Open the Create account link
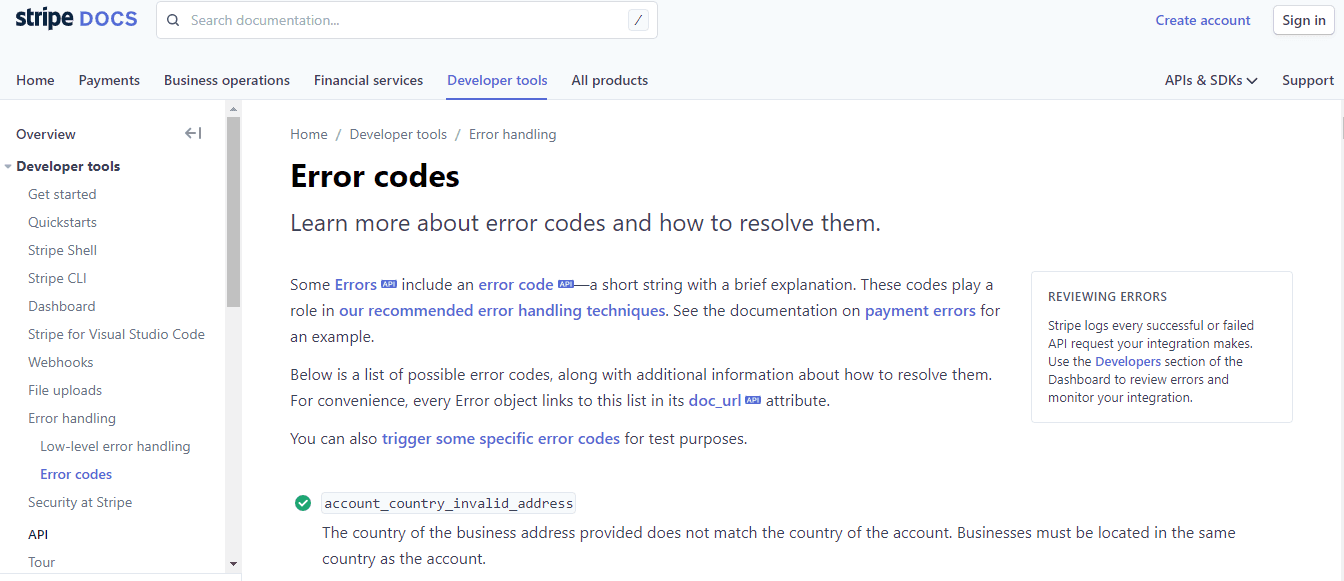The image size is (1344, 581). pyautogui.click(x=1202, y=20)
